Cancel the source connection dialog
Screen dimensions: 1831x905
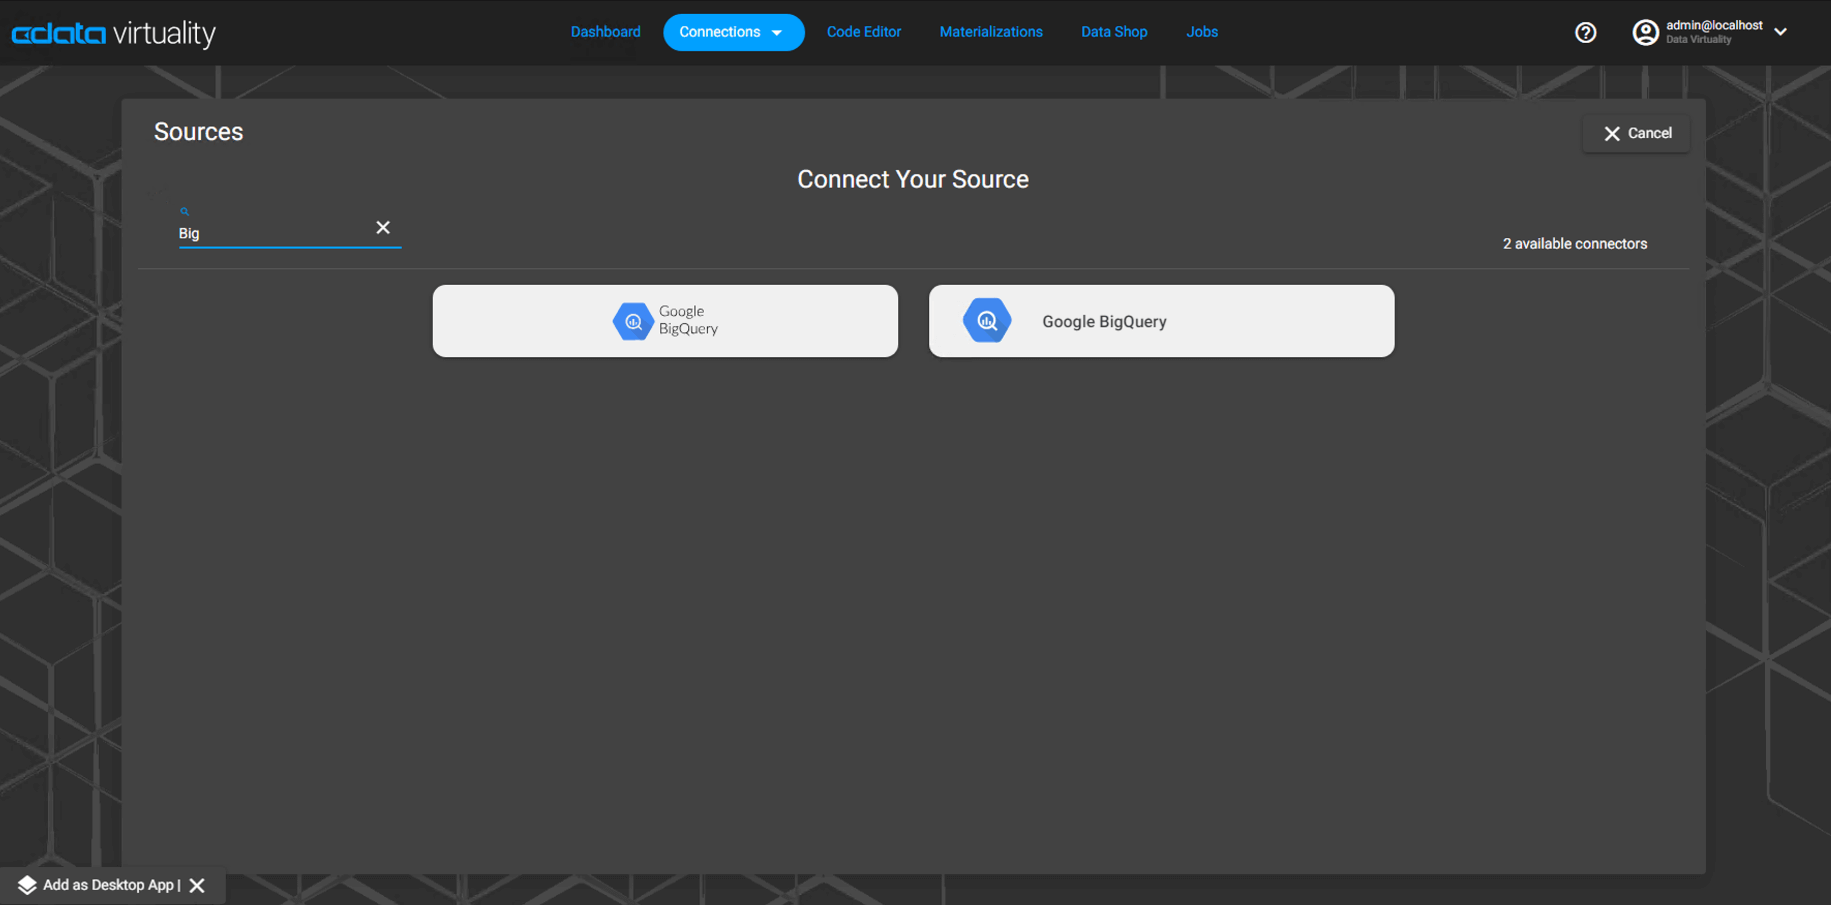[1637, 133]
